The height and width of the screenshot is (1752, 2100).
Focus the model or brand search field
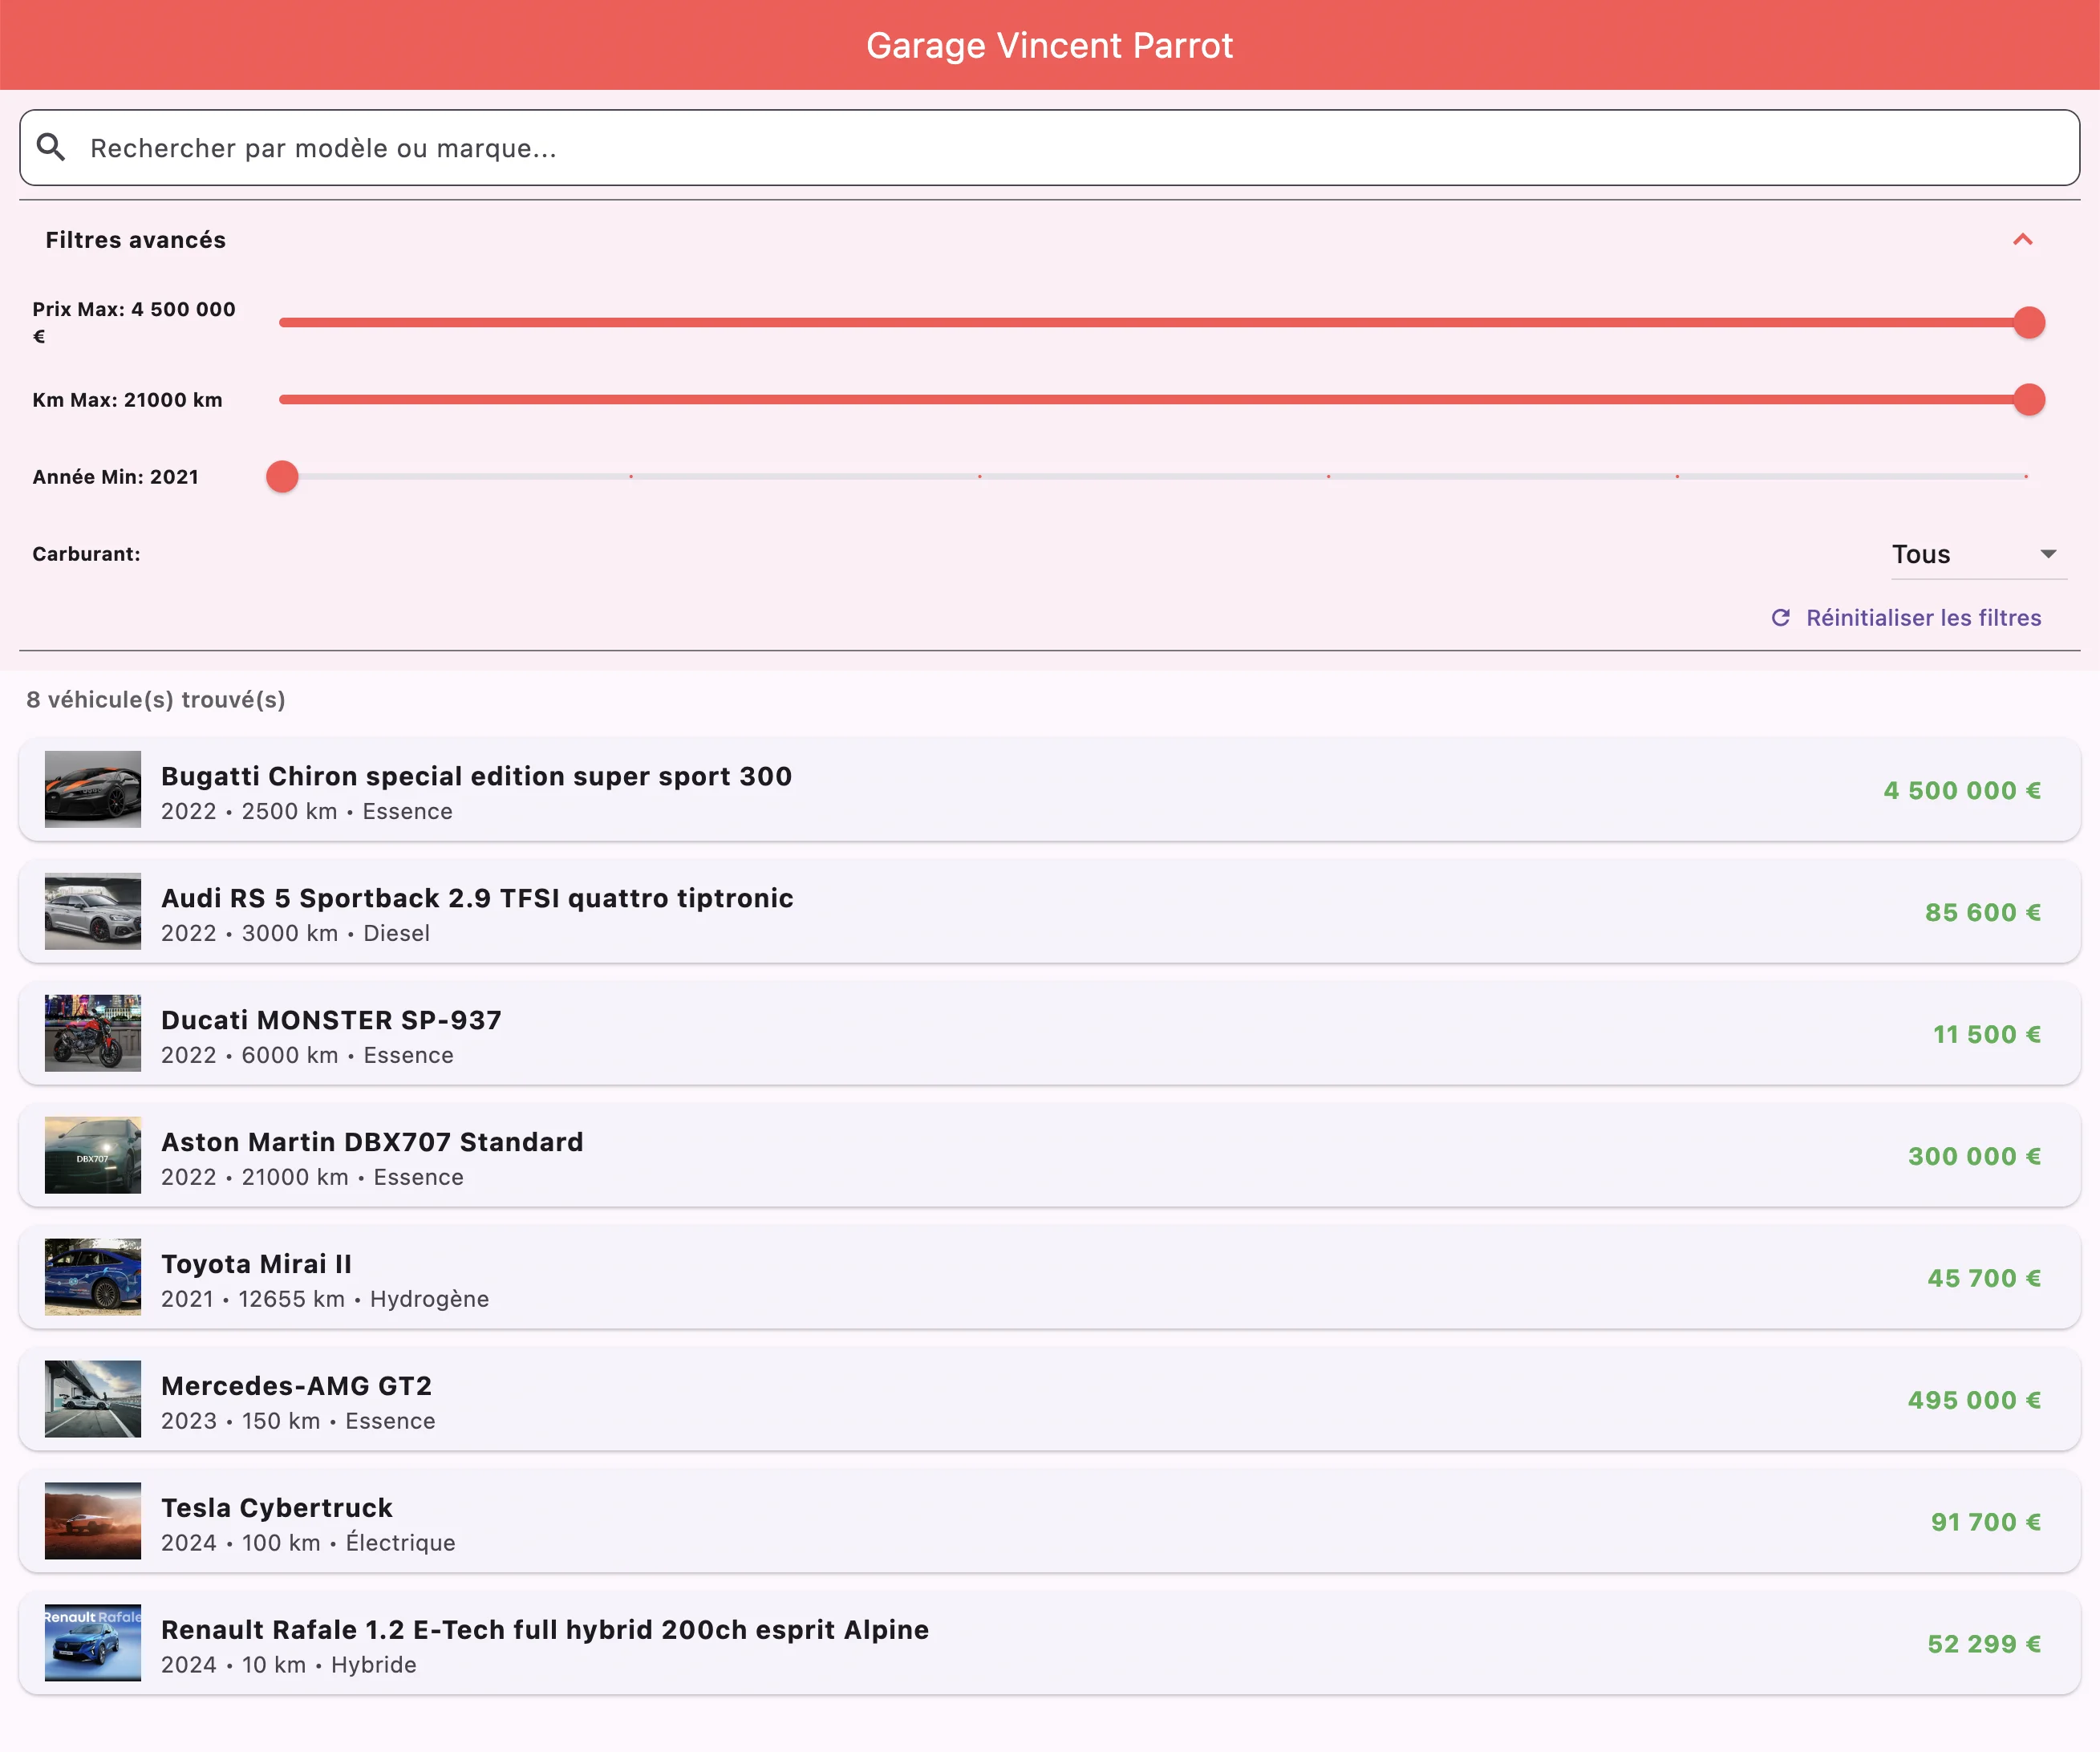point(1050,148)
